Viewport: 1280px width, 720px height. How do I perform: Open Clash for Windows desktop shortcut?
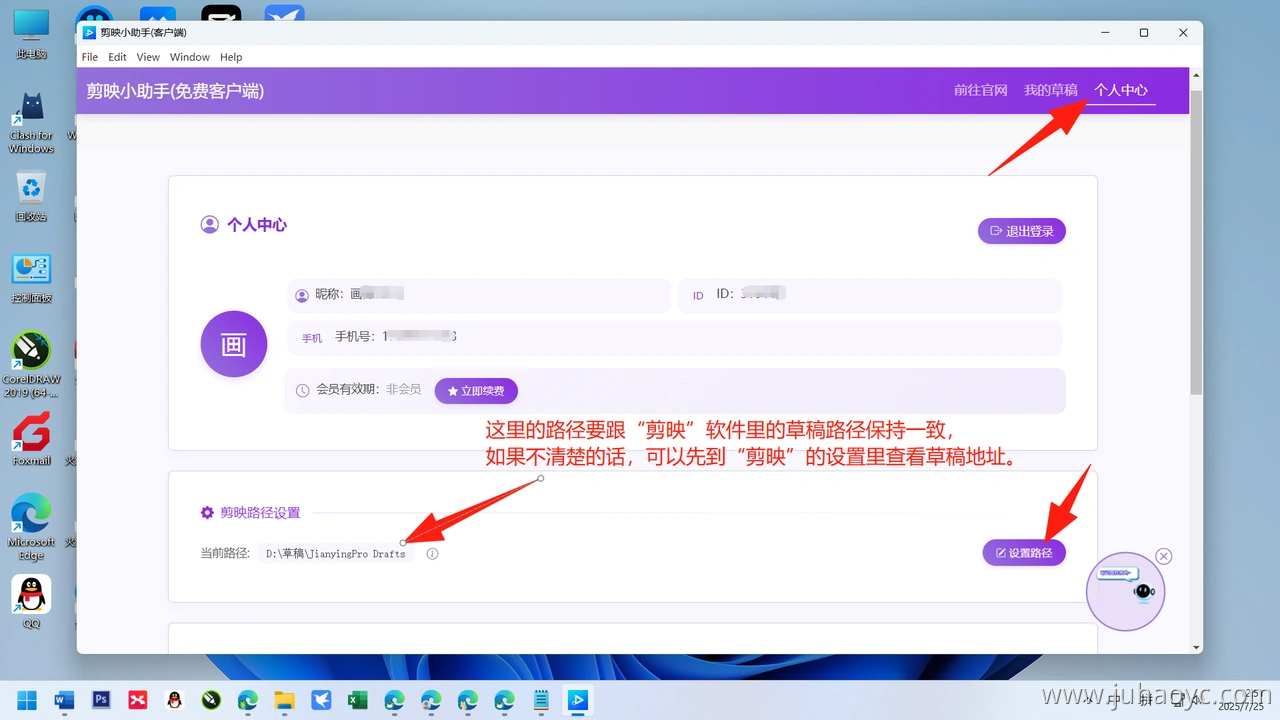(x=31, y=122)
